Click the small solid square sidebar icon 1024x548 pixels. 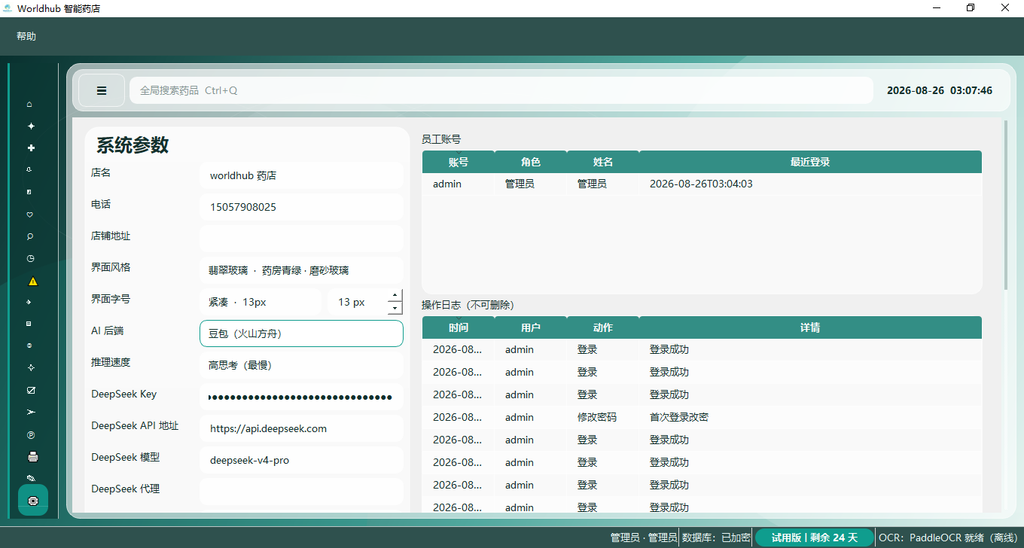[30, 323]
